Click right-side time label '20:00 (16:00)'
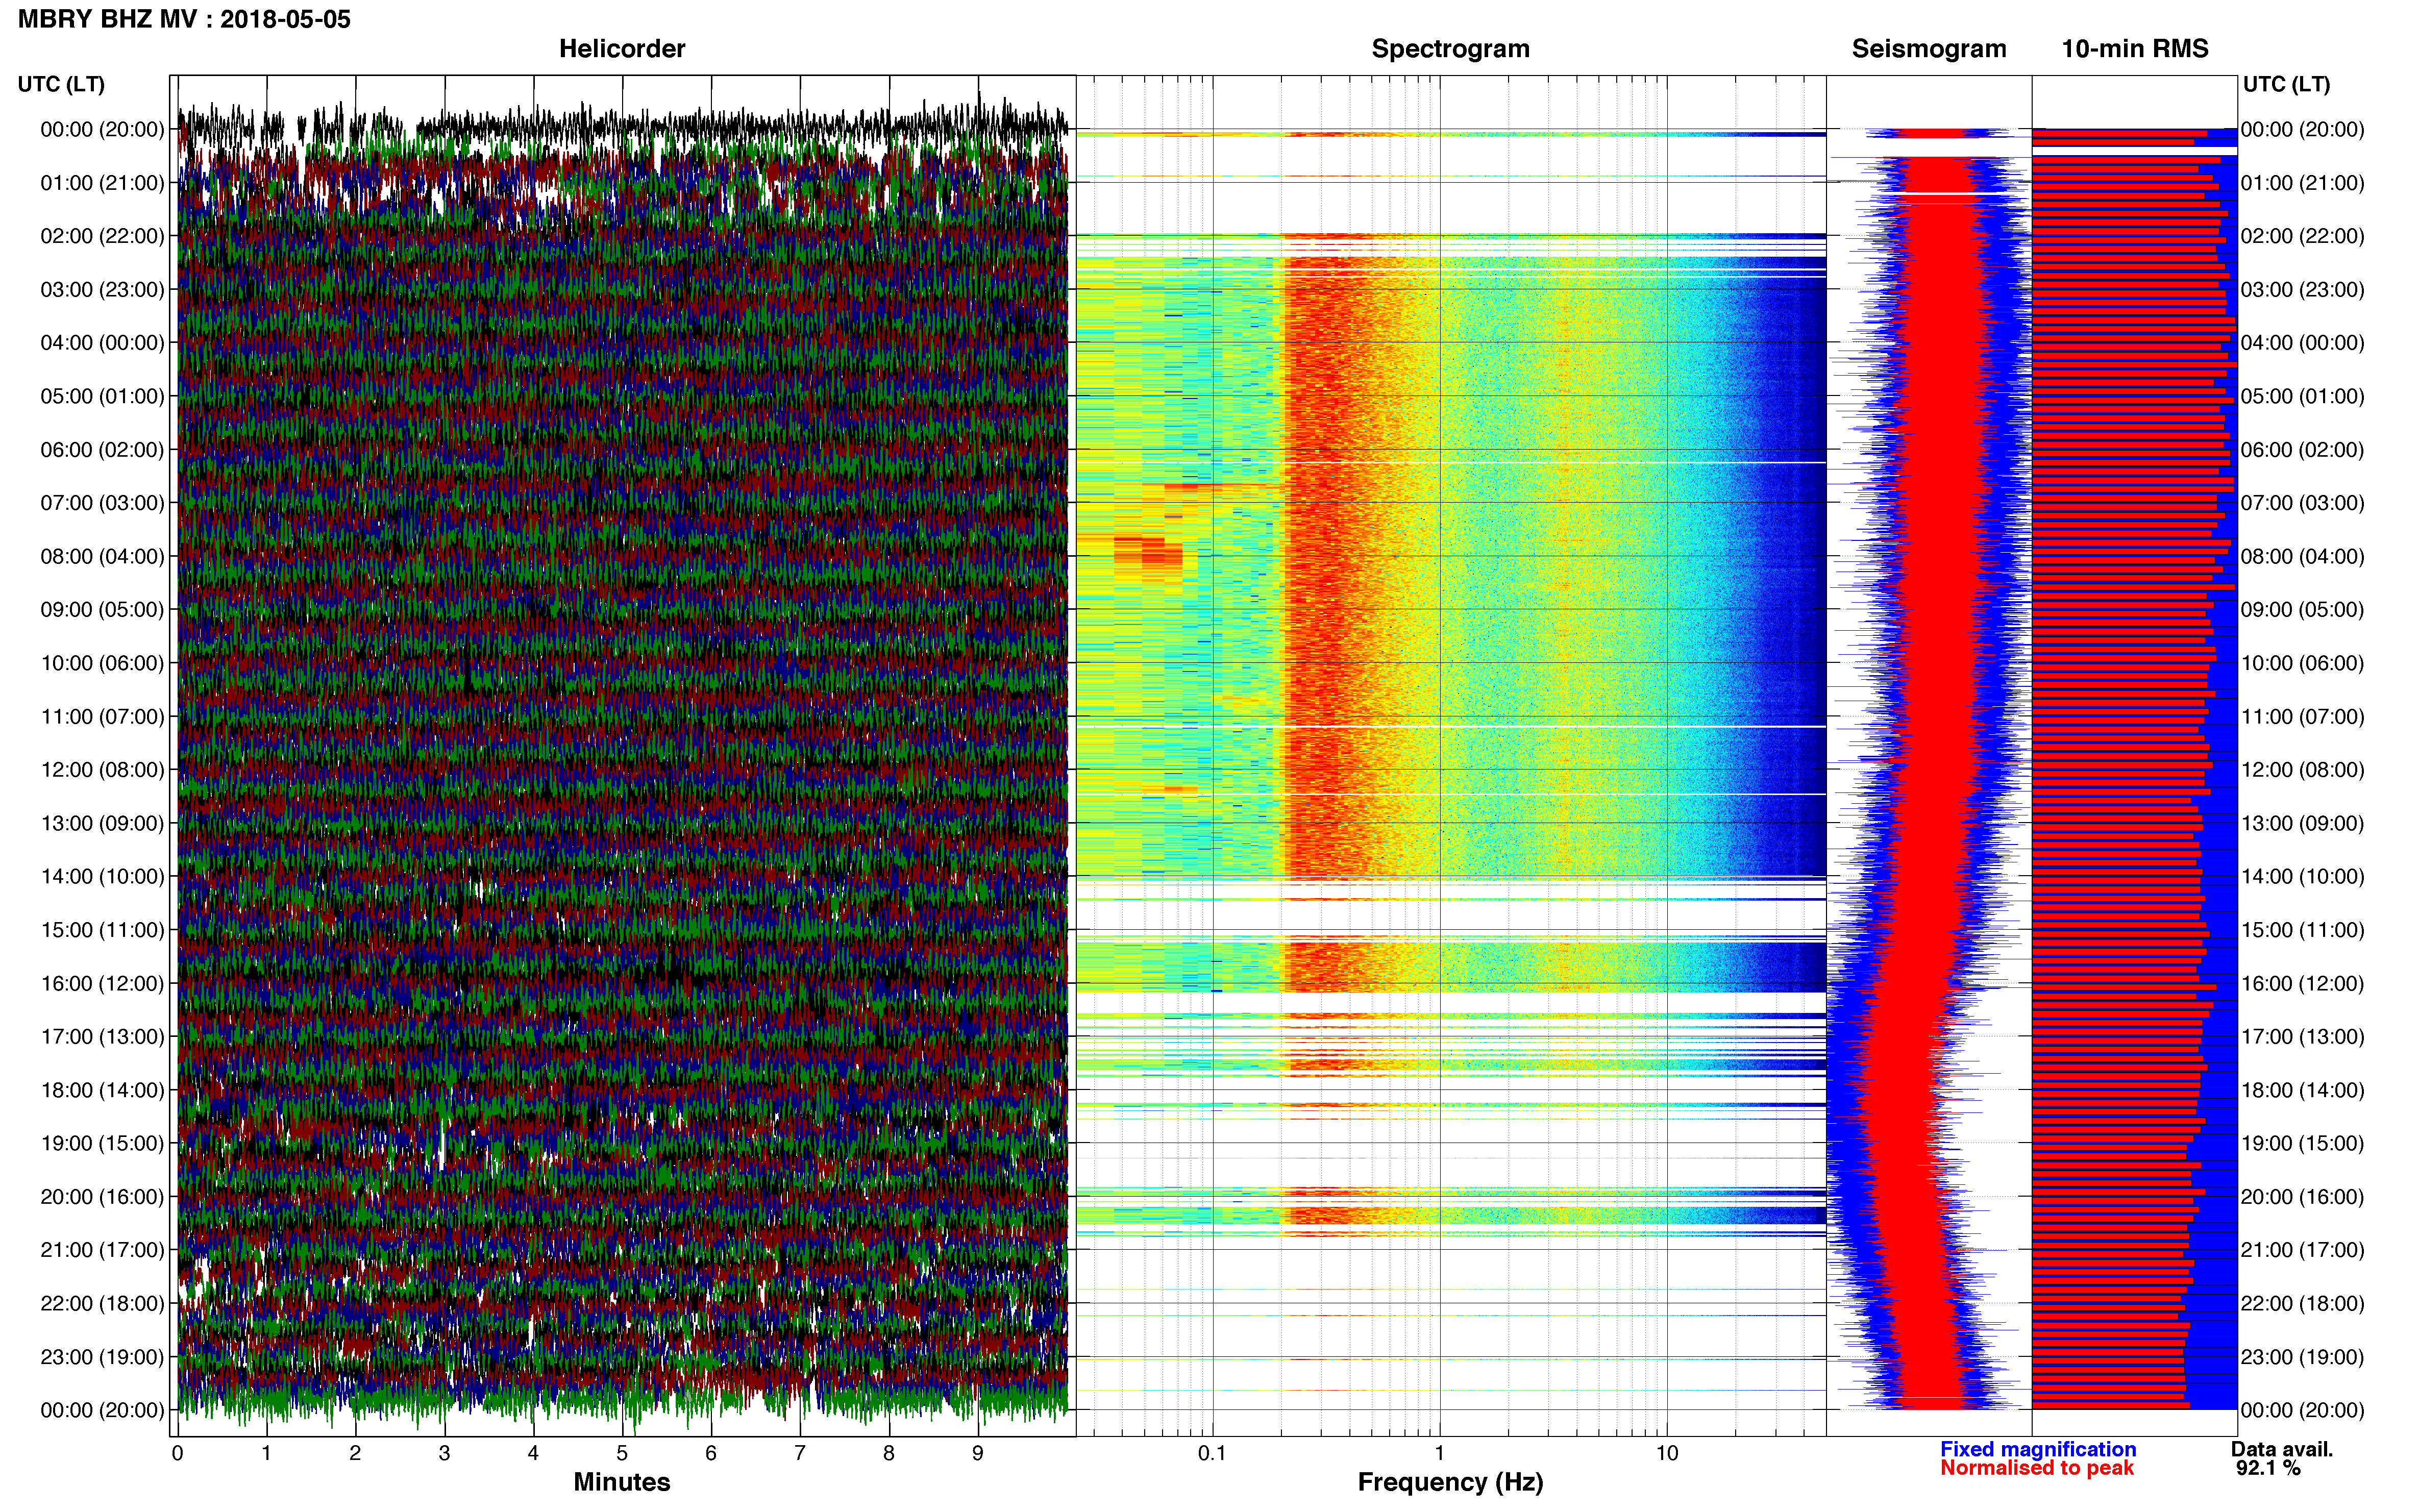This screenshot has width=2419, height=1512. [2302, 1197]
